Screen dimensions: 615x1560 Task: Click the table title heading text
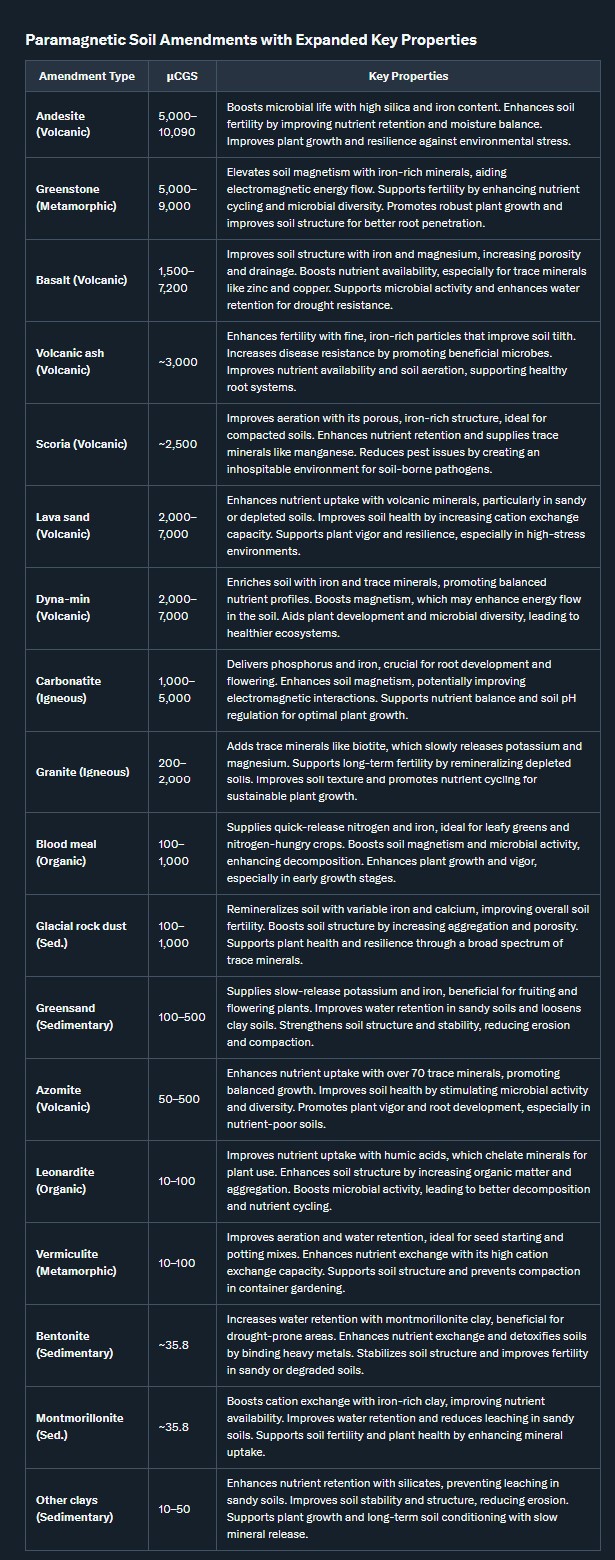250,40
